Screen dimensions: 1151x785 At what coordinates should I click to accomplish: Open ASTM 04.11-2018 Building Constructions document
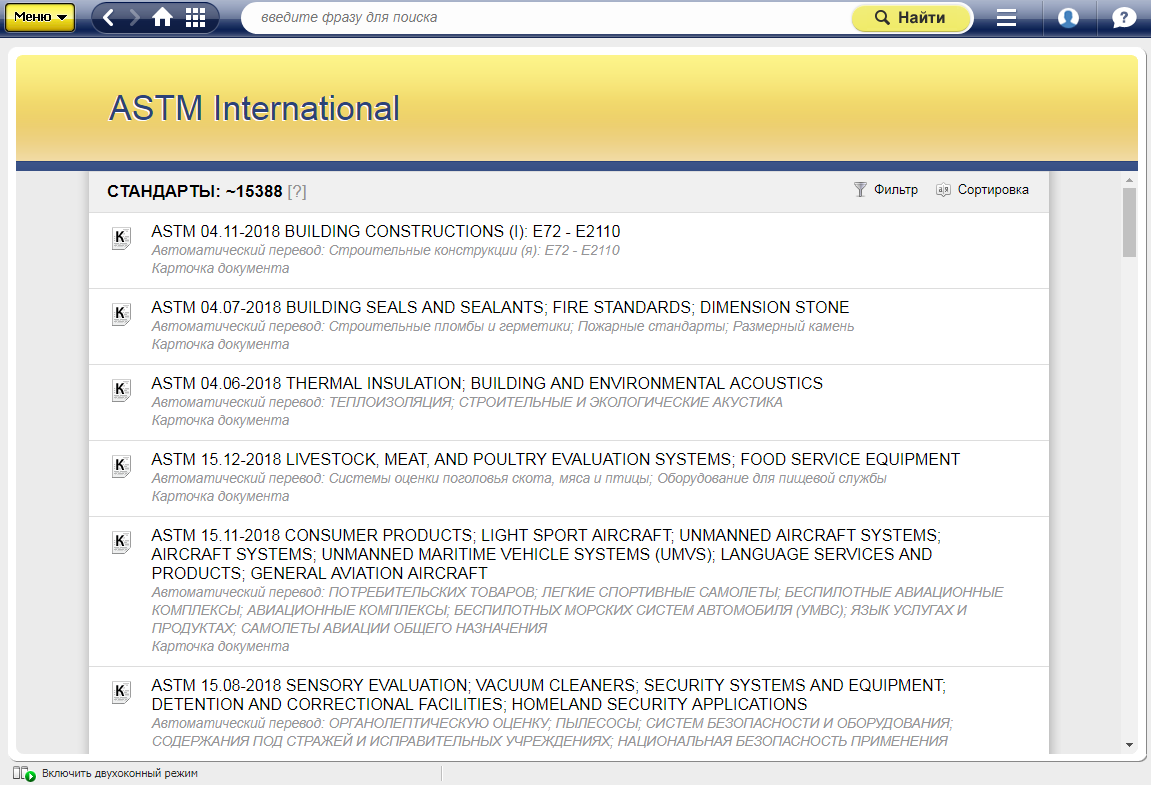click(386, 231)
